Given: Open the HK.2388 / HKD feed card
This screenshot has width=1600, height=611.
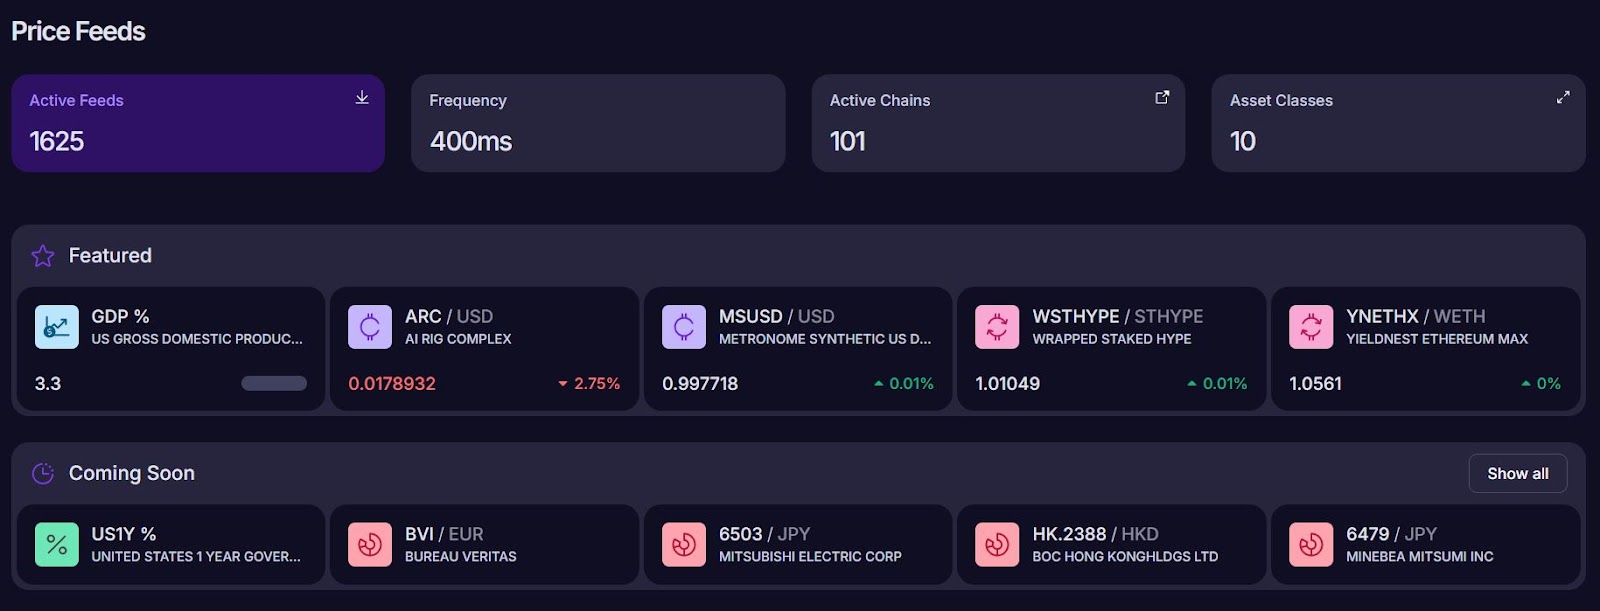Looking at the screenshot, I should click(x=1111, y=545).
